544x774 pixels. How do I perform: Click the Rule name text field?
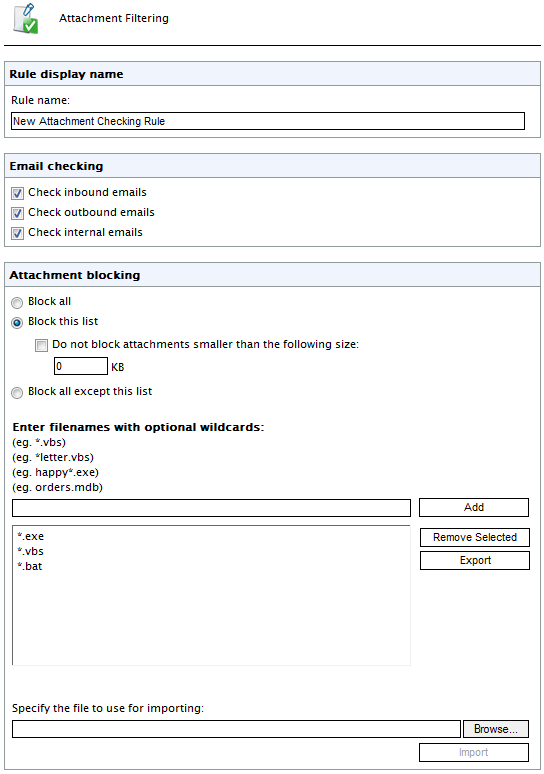(268, 121)
